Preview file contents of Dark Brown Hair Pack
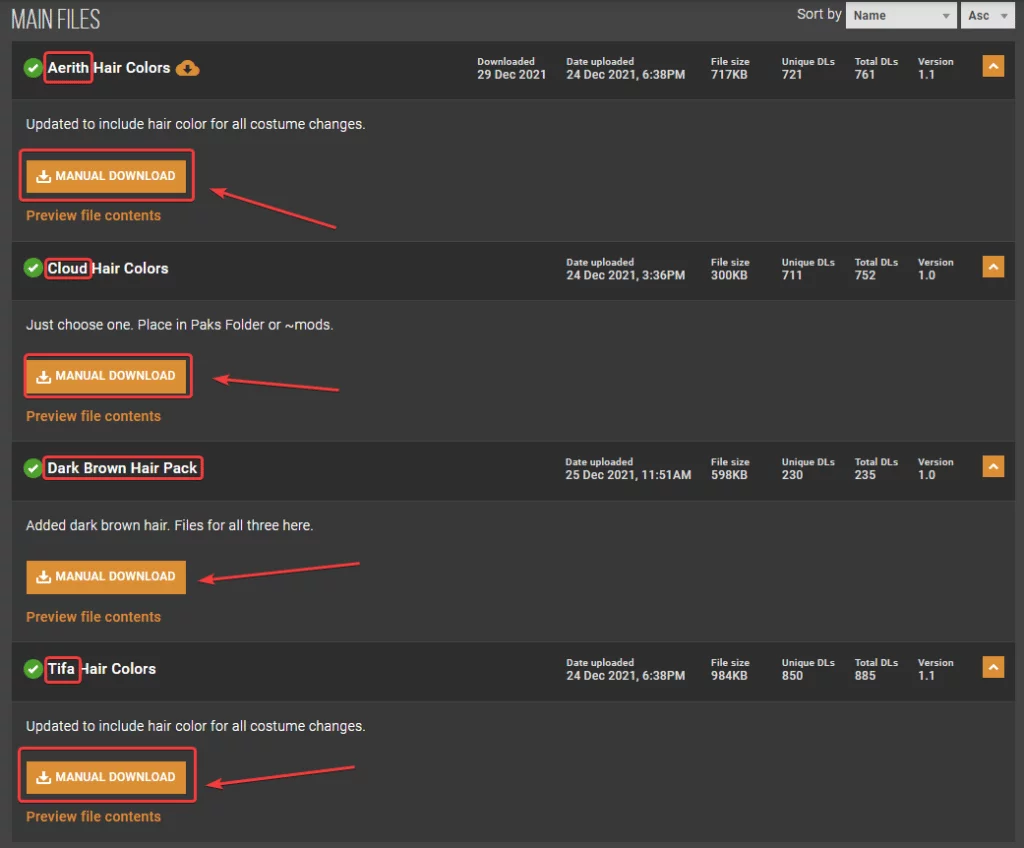 (93, 617)
